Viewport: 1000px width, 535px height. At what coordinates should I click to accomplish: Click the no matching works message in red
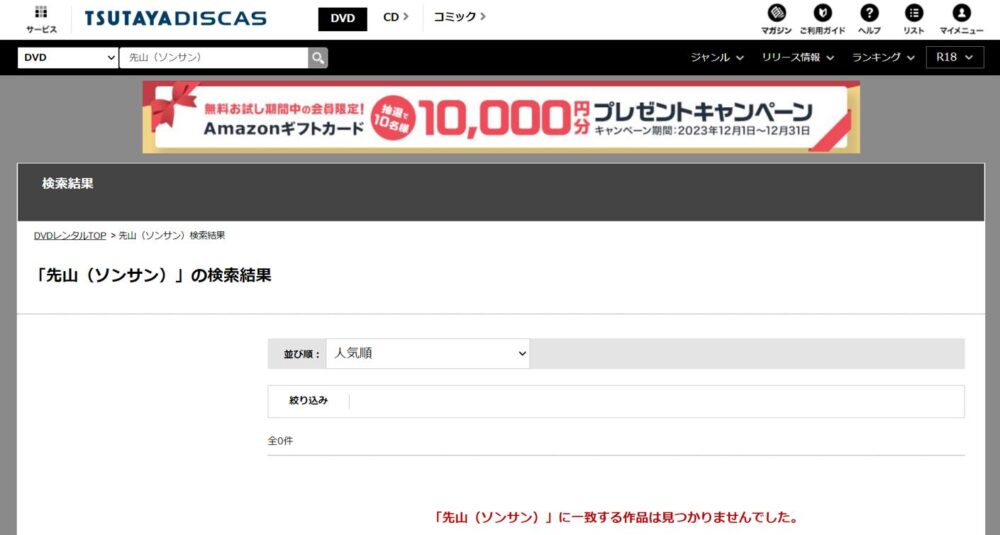click(615, 517)
